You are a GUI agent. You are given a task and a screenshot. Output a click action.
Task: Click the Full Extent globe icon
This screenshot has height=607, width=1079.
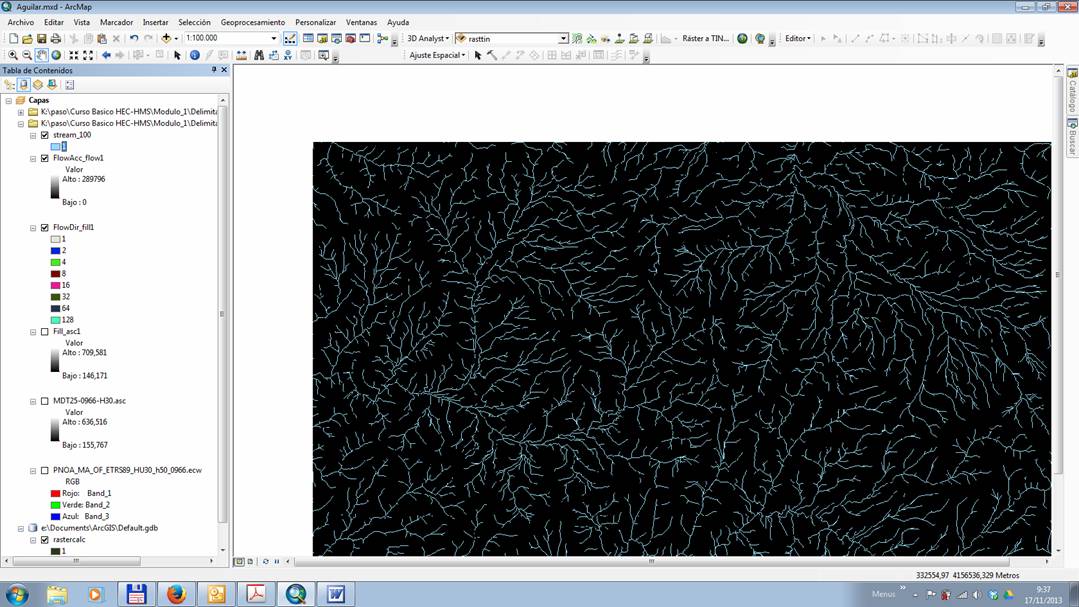coord(56,55)
